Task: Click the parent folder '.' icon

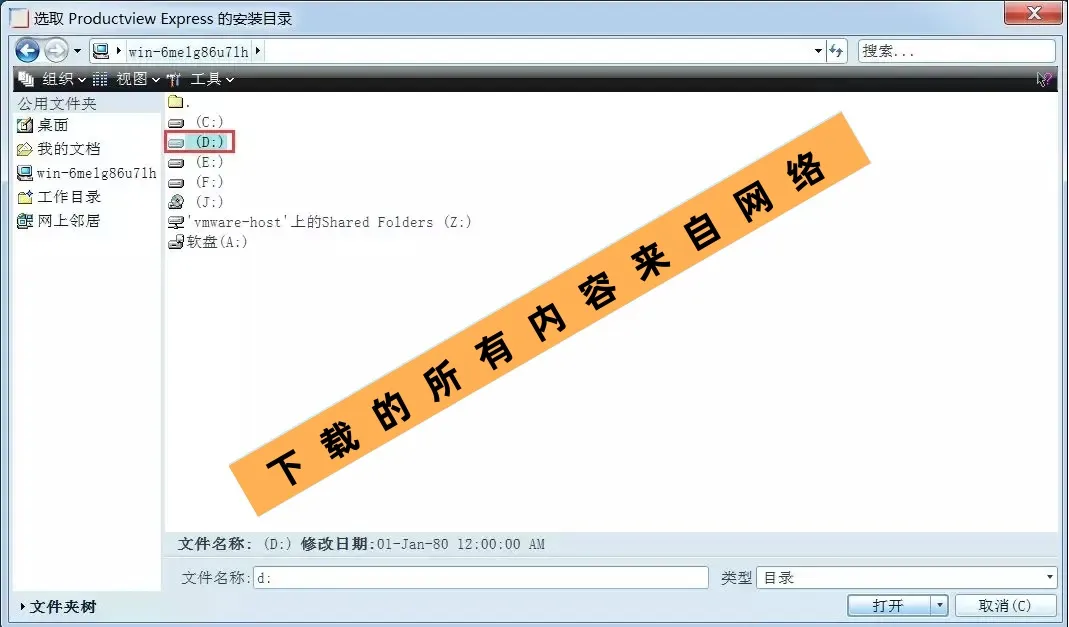Action: [x=176, y=102]
